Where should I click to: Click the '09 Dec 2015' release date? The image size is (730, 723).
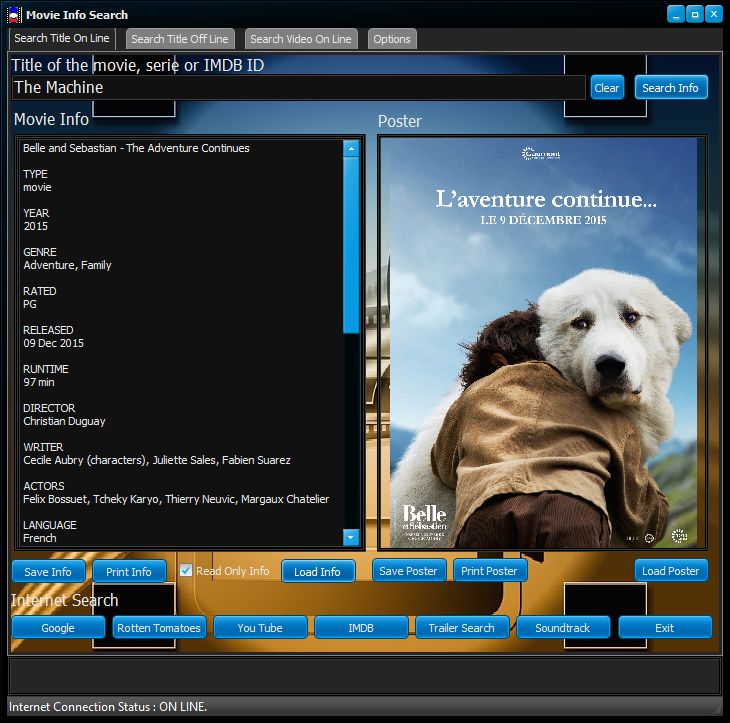54,343
